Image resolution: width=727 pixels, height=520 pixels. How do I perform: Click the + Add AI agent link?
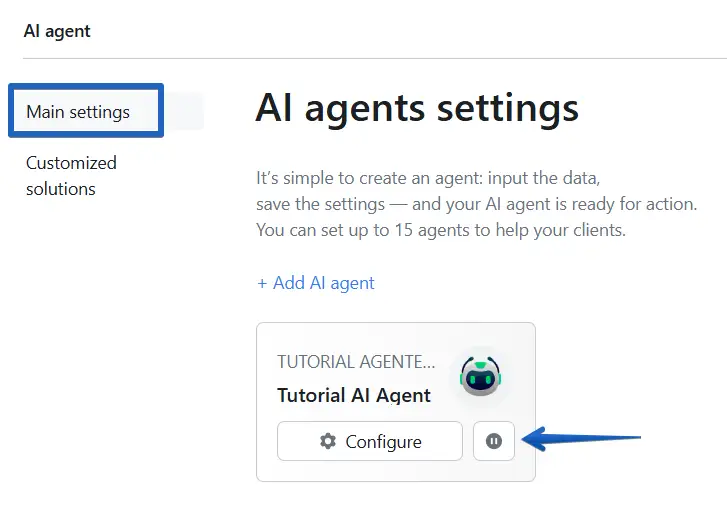click(x=316, y=283)
